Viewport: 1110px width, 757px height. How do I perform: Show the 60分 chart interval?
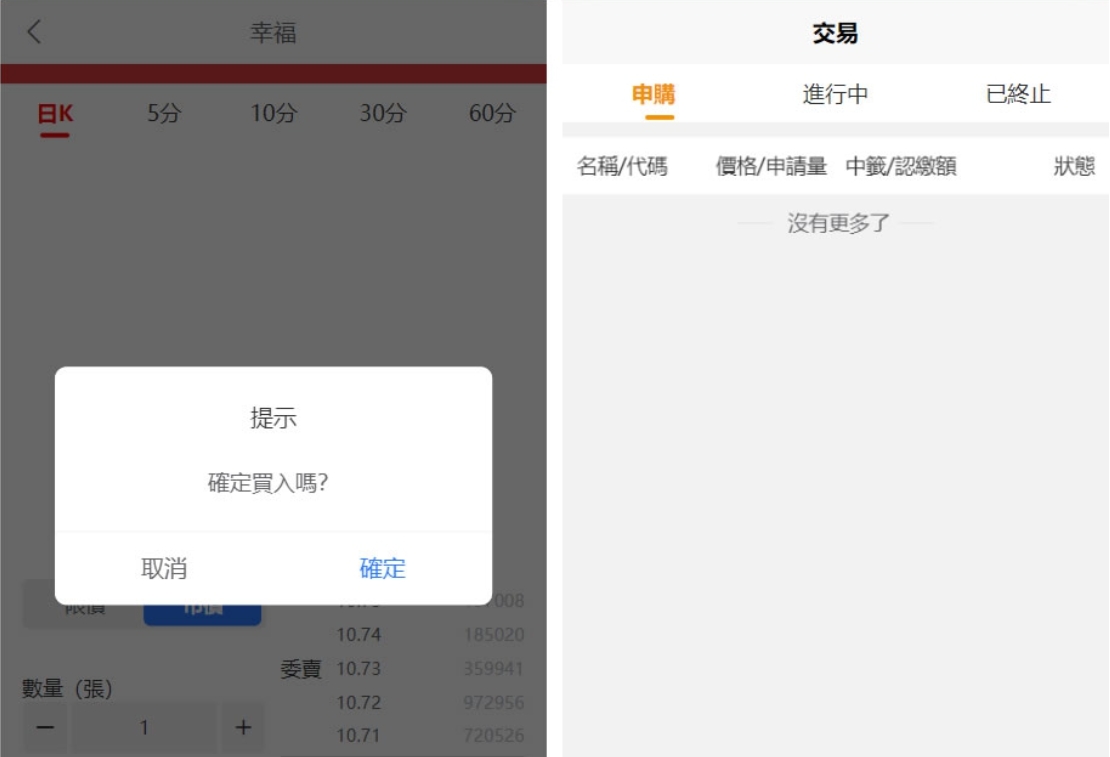492,114
